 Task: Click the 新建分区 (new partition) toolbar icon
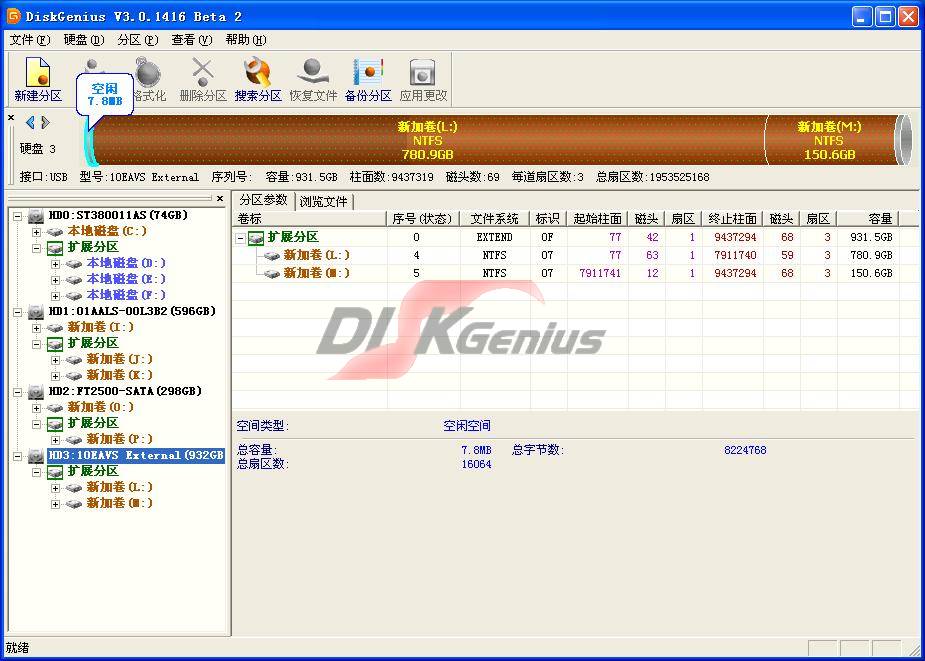point(38,79)
